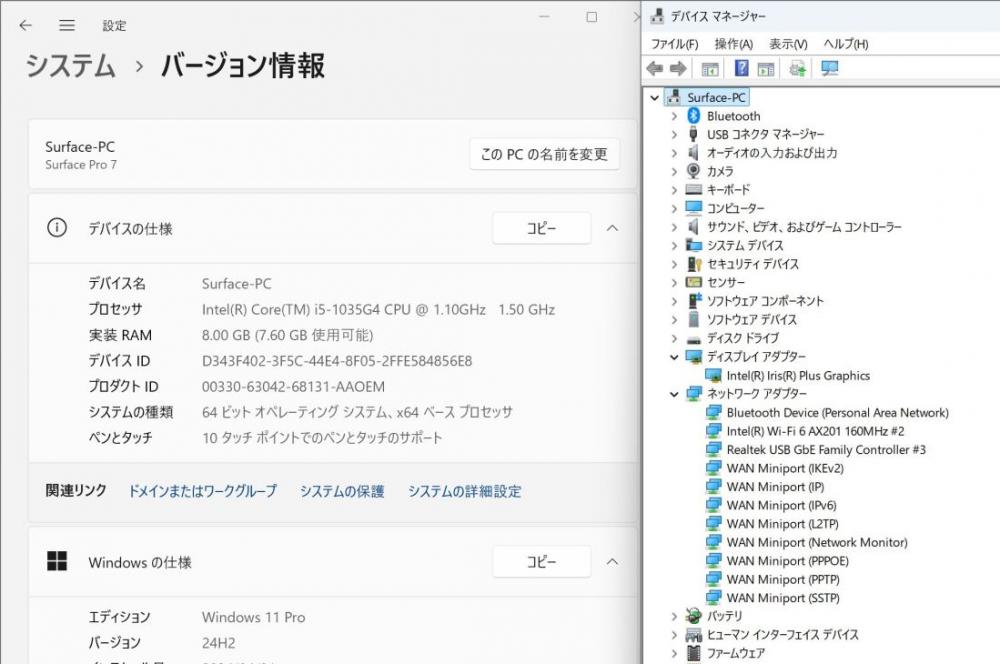1000x664 pixels.
Task: Collapse the ネットワーク アダプター node
Action: pos(674,394)
